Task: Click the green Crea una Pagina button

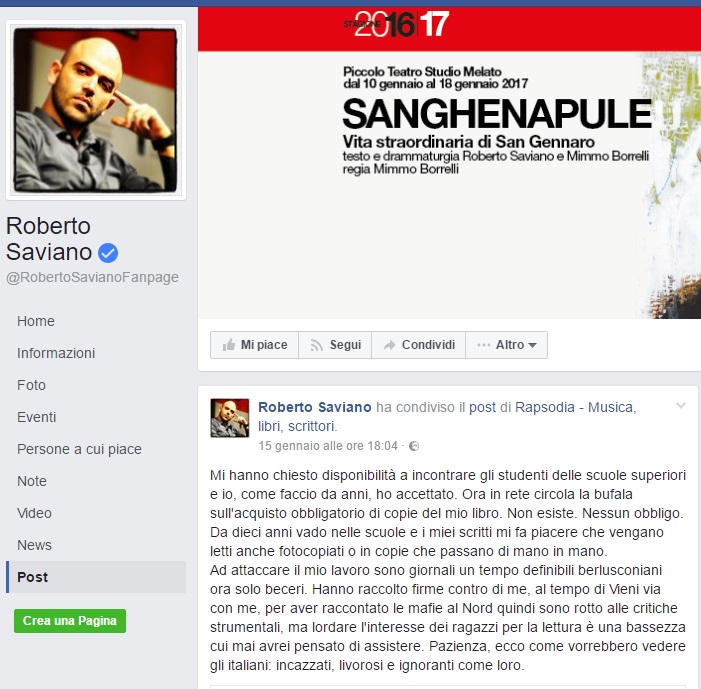Action: pos(70,621)
